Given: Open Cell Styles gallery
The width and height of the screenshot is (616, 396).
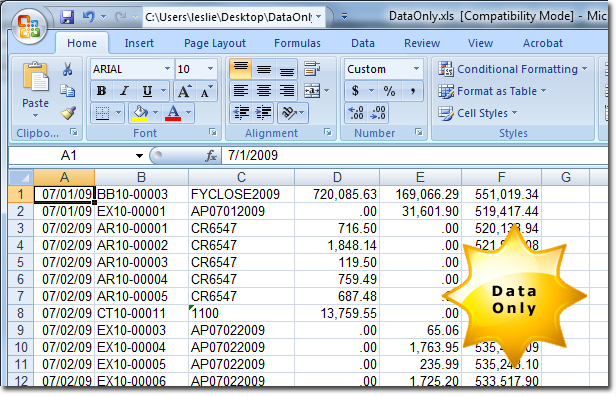Looking at the screenshot, I should coord(478,113).
